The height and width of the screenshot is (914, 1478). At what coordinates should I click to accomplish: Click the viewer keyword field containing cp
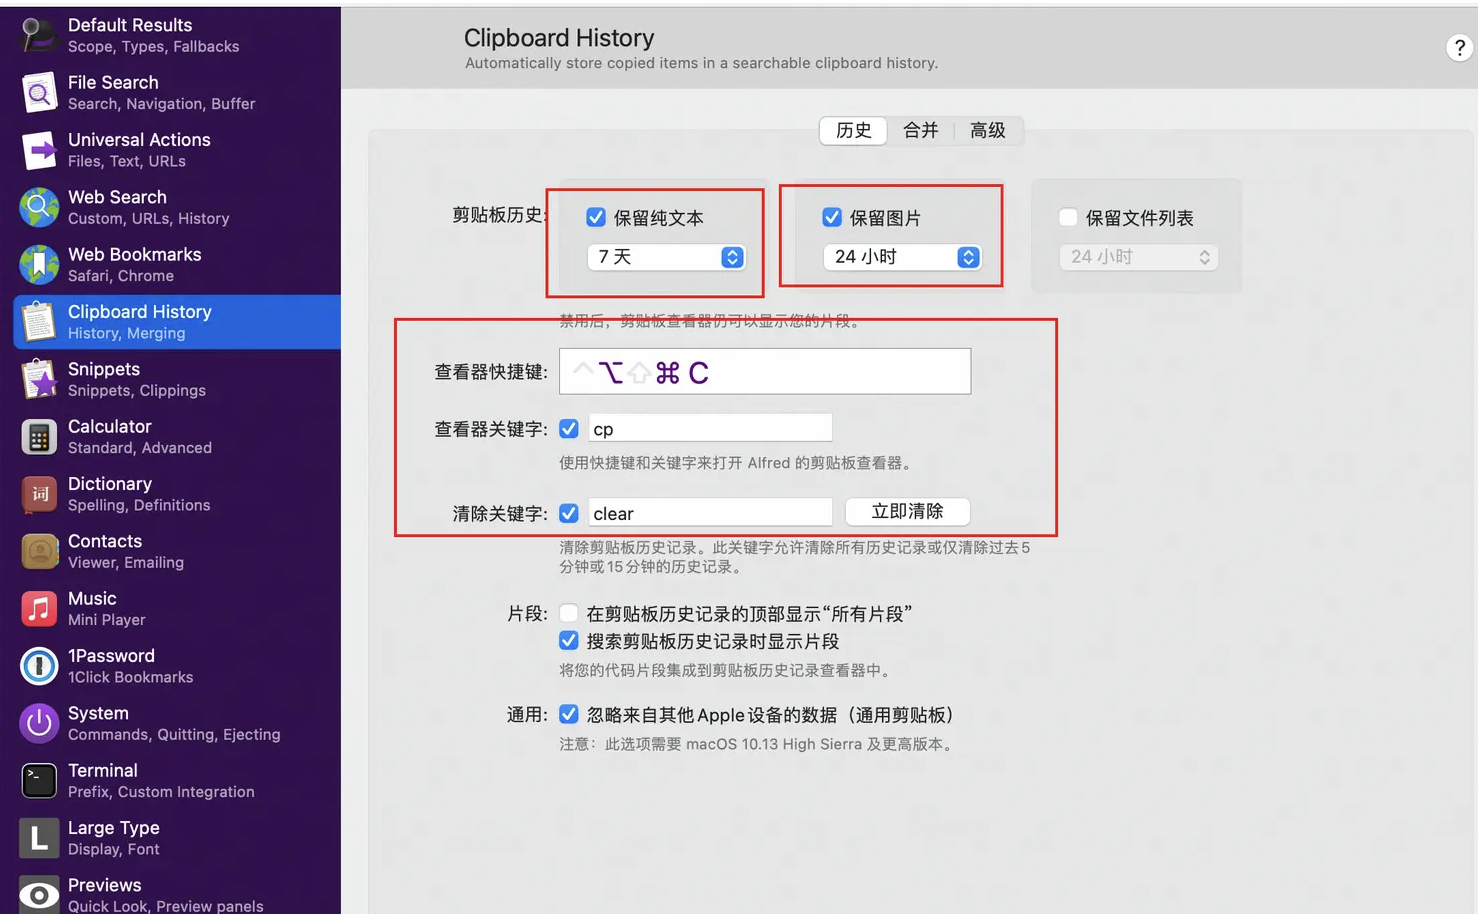point(710,428)
